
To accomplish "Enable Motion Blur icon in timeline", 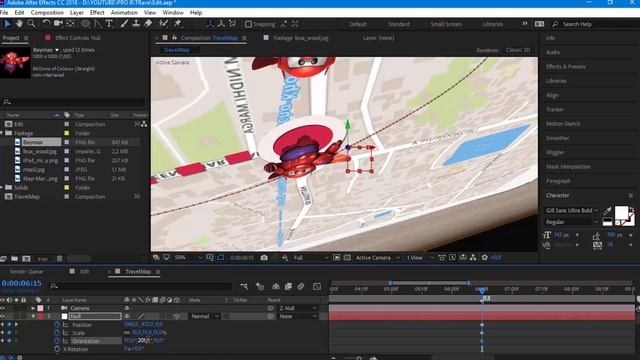I will (301, 287).
